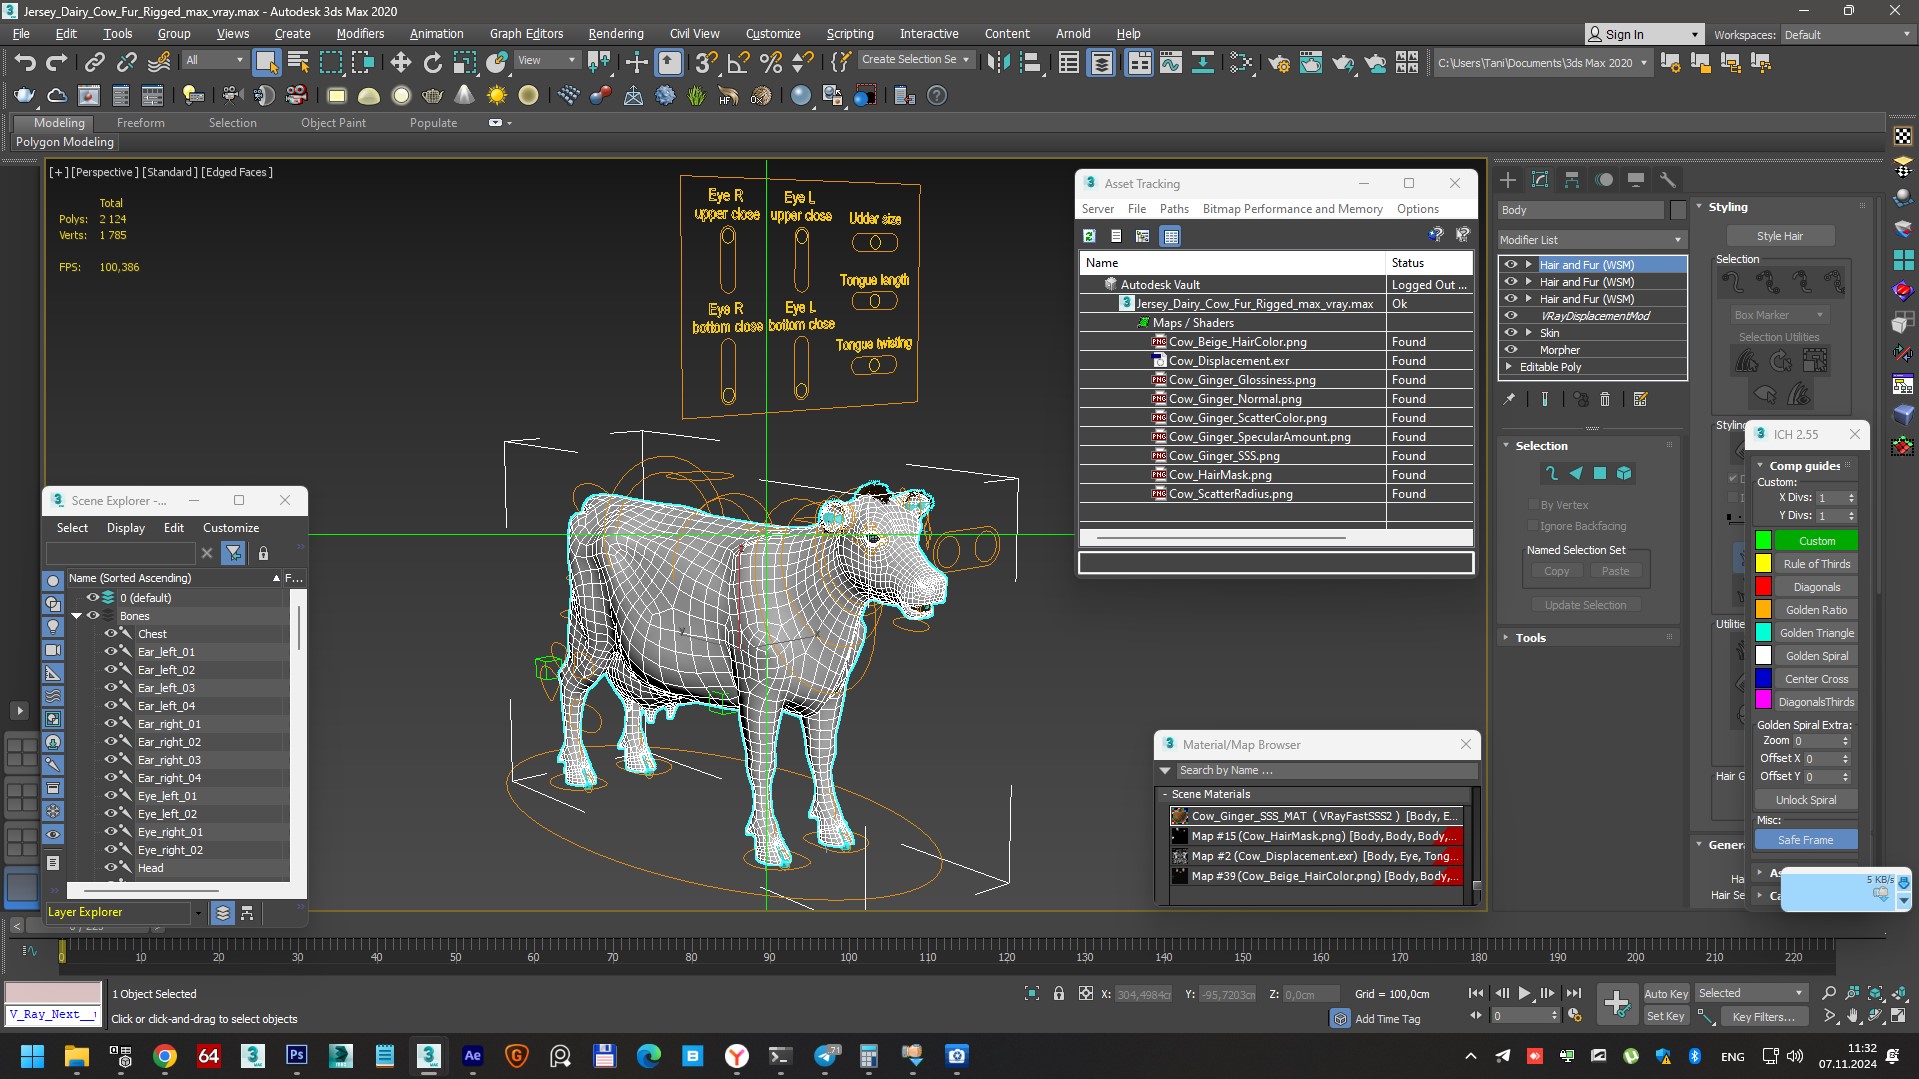
Task: Open the Rendering menu
Action: point(616,33)
